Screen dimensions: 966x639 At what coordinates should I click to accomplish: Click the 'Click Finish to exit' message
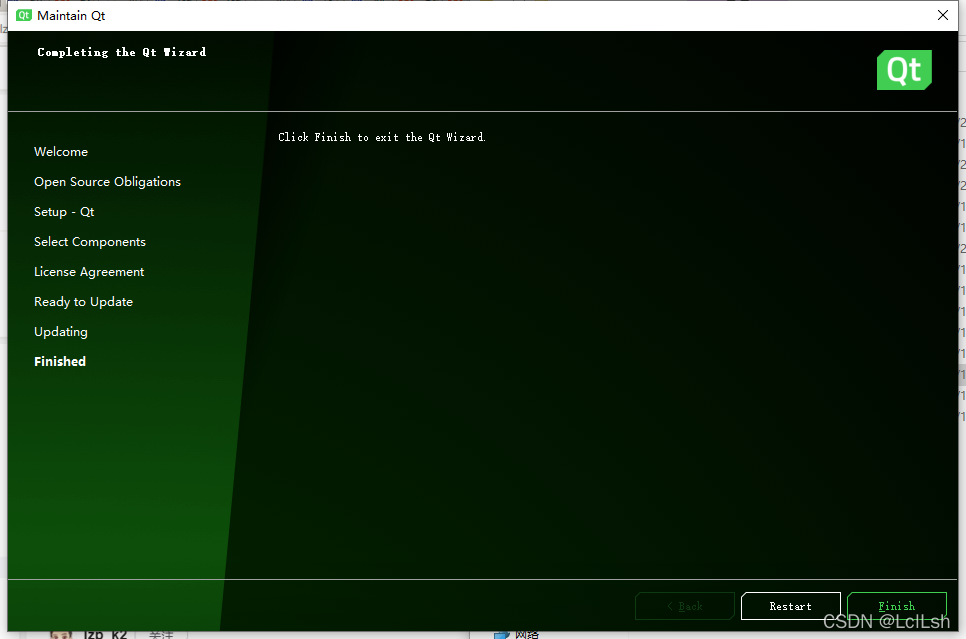[x=382, y=137]
